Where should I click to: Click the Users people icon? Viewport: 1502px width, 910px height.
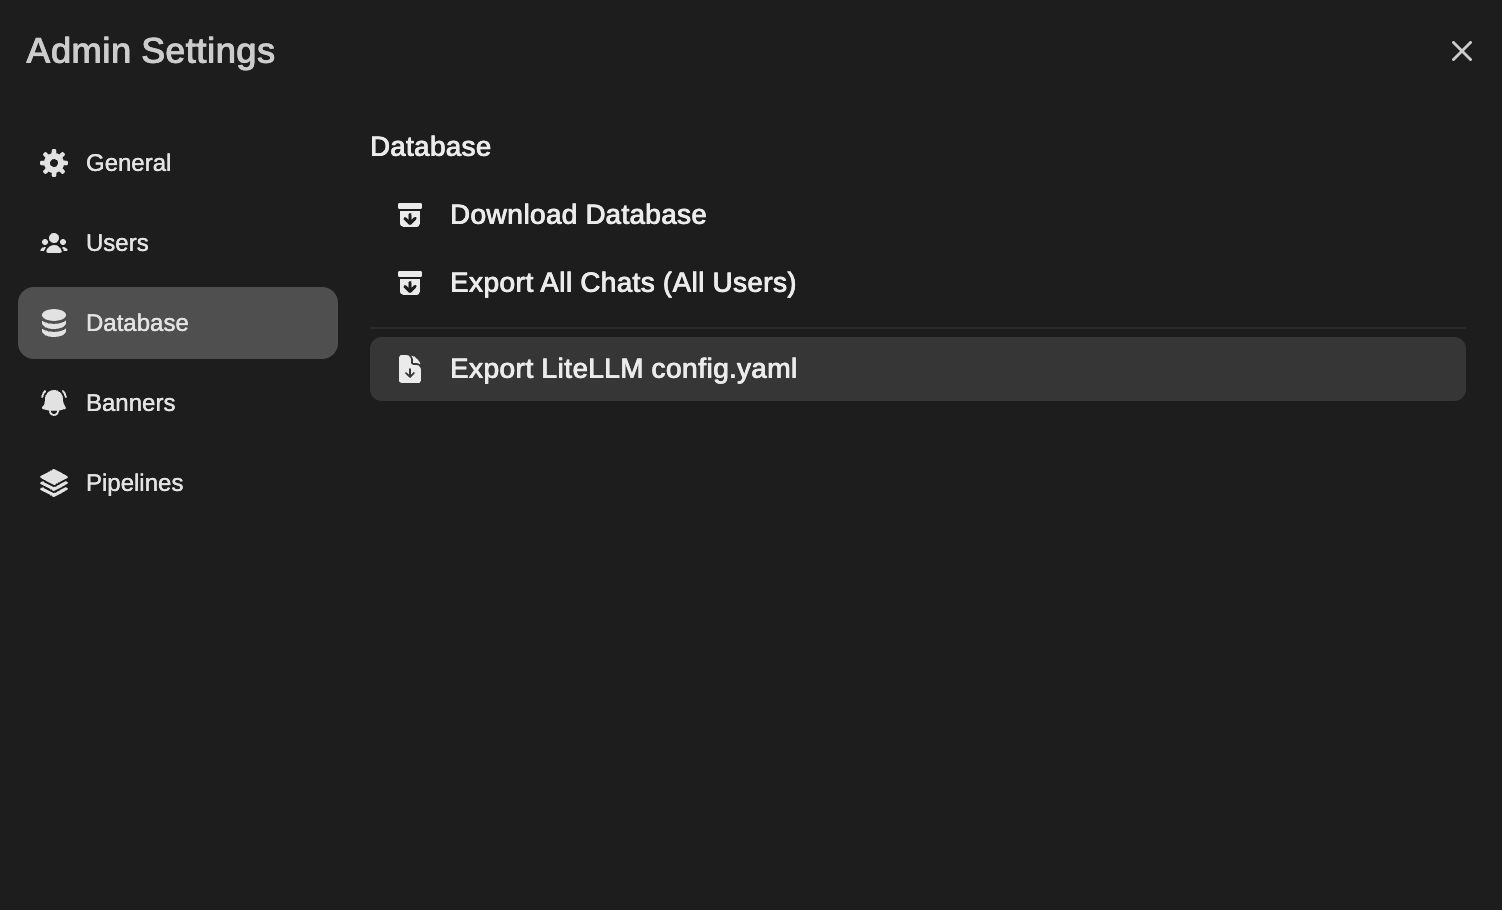[x=54, y=243]
